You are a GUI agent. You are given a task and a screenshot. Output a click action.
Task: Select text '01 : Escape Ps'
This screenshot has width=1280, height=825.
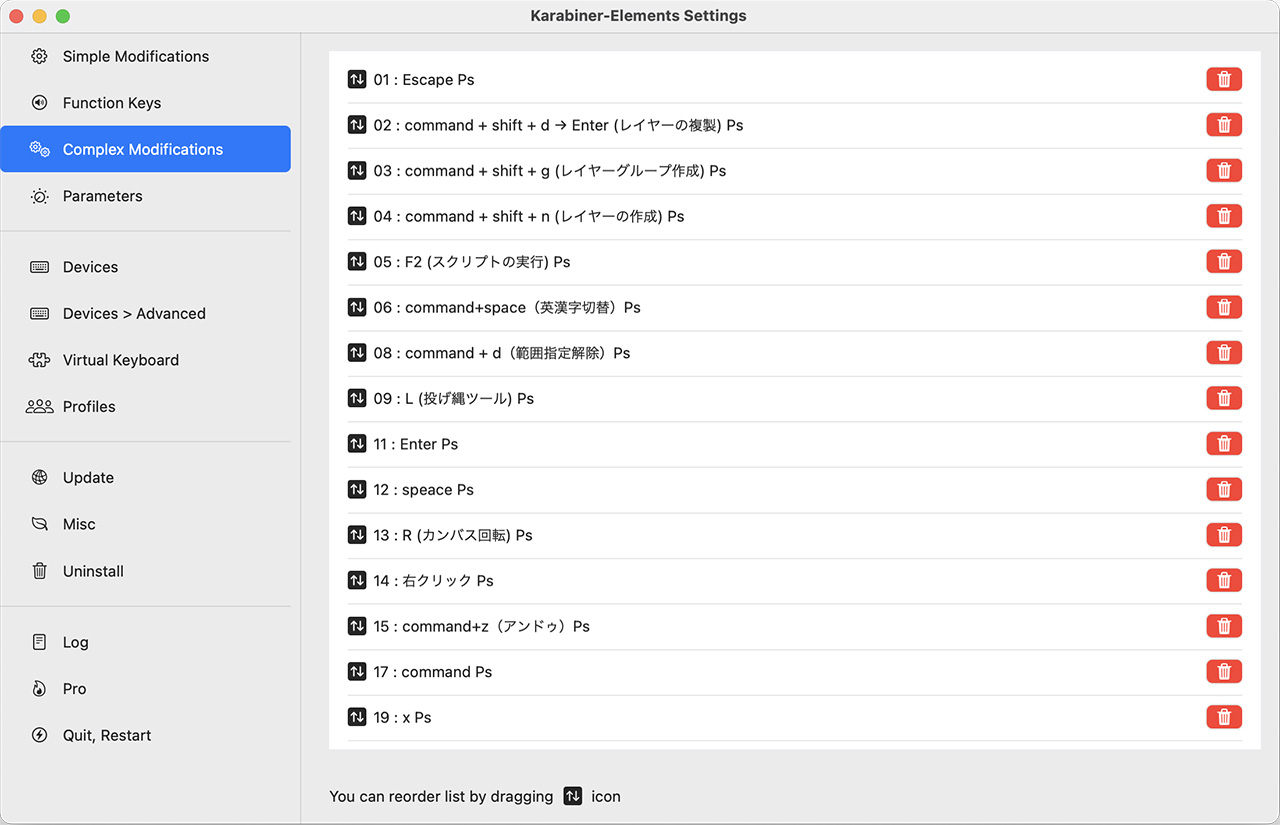[x=424, y=80]
